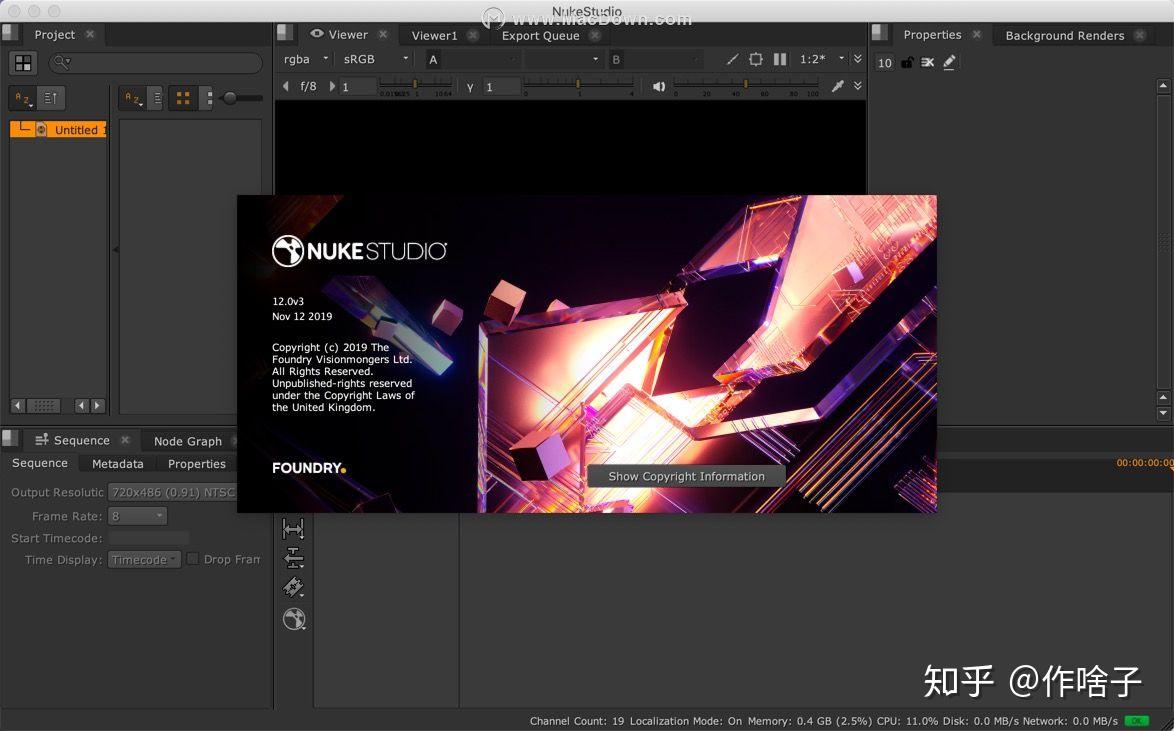1174x731 pixels.
Task: Select the Metadata sub-tab
Action: coord(118,464)
